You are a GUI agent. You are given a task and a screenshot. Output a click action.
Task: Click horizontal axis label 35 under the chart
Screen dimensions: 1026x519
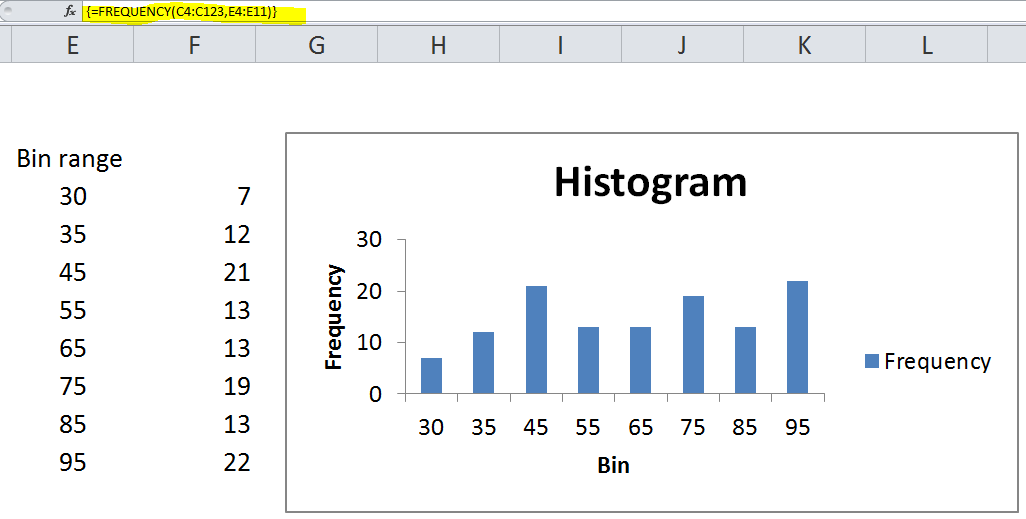[x=484, y=427]
